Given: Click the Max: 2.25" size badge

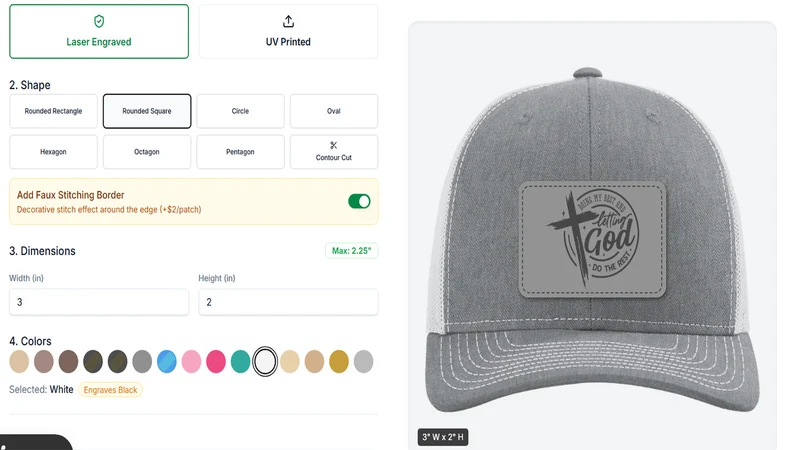Looking at the screenshot, I should tap(352, 251).
